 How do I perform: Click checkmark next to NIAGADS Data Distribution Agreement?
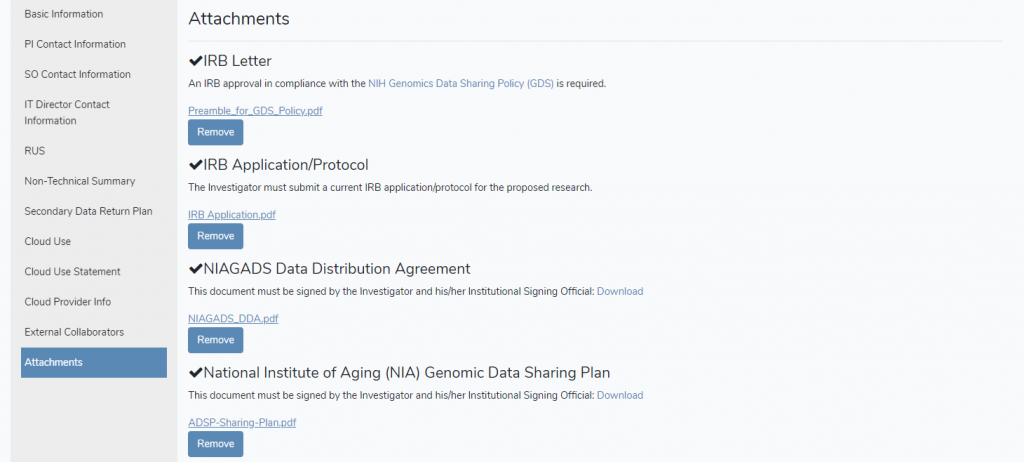pos(195,269)
